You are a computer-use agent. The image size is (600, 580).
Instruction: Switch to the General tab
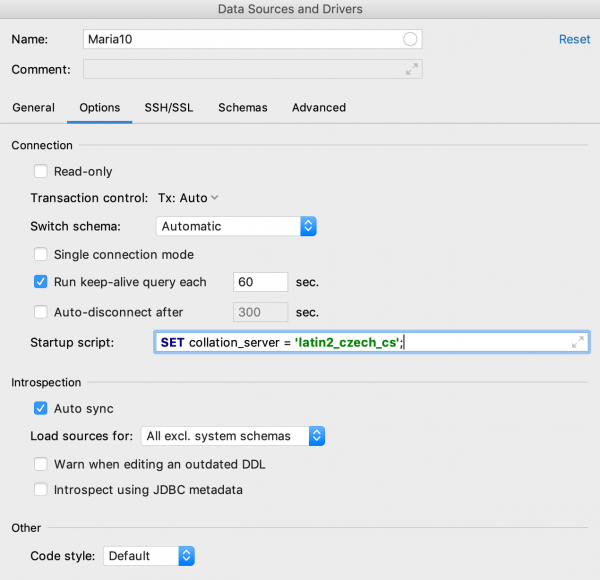click(33, 108)
